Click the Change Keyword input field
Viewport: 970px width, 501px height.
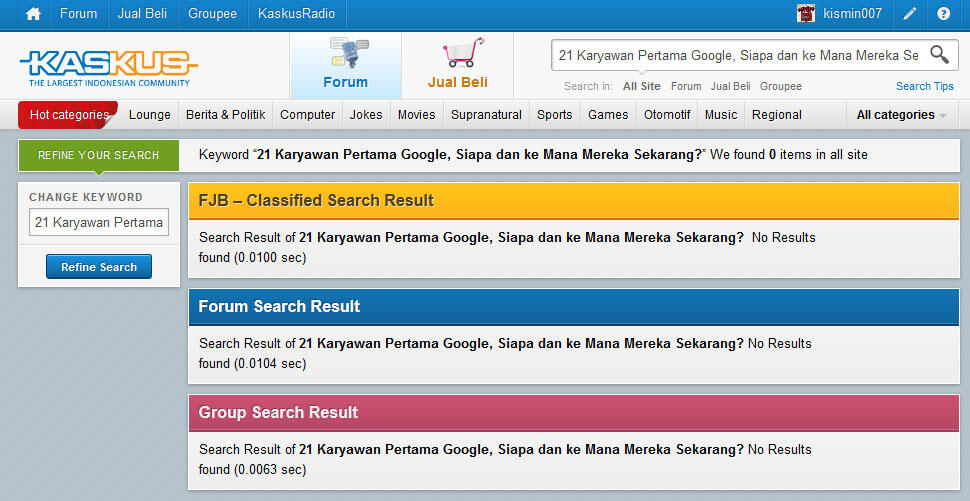[x=99, y=222]
